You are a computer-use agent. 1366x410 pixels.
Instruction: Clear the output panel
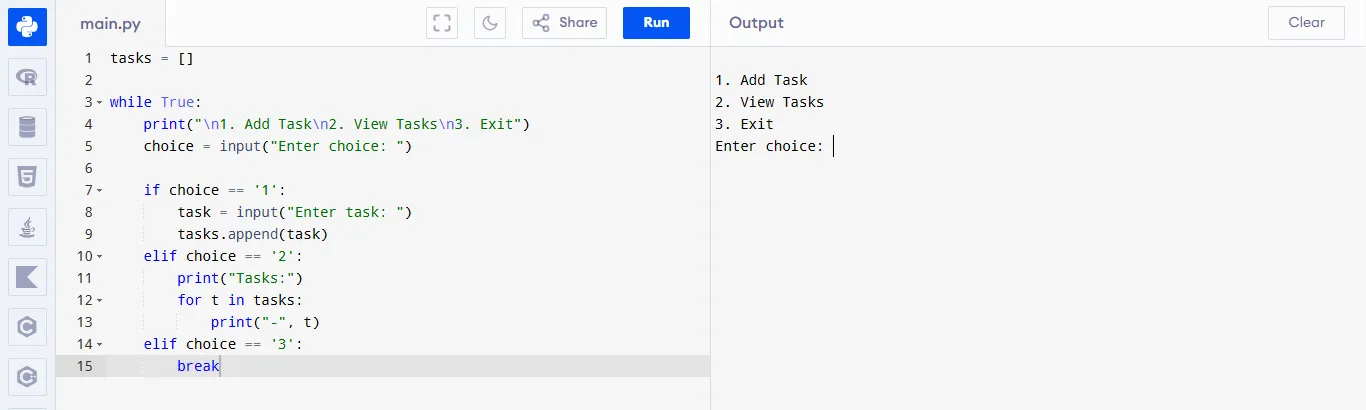[1306, 23]
